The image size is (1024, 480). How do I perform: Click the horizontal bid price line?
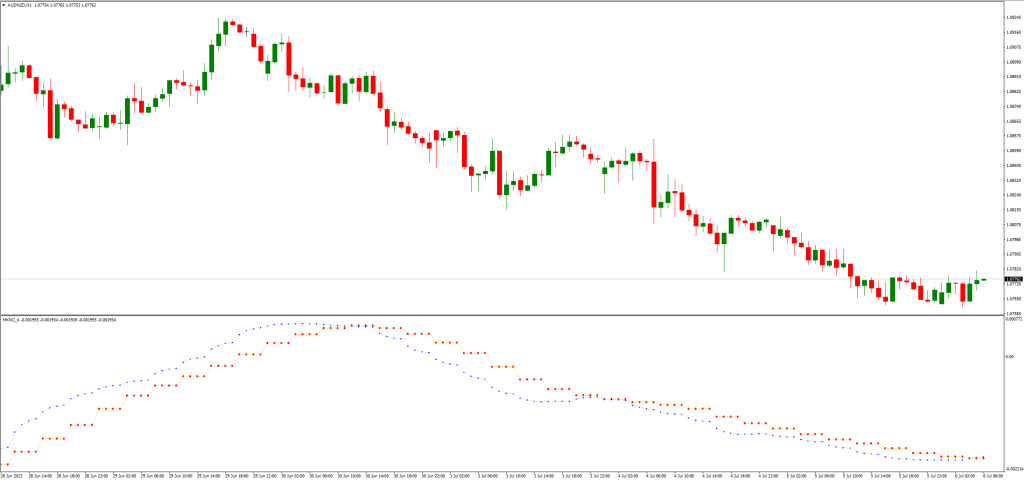point(500,278)
